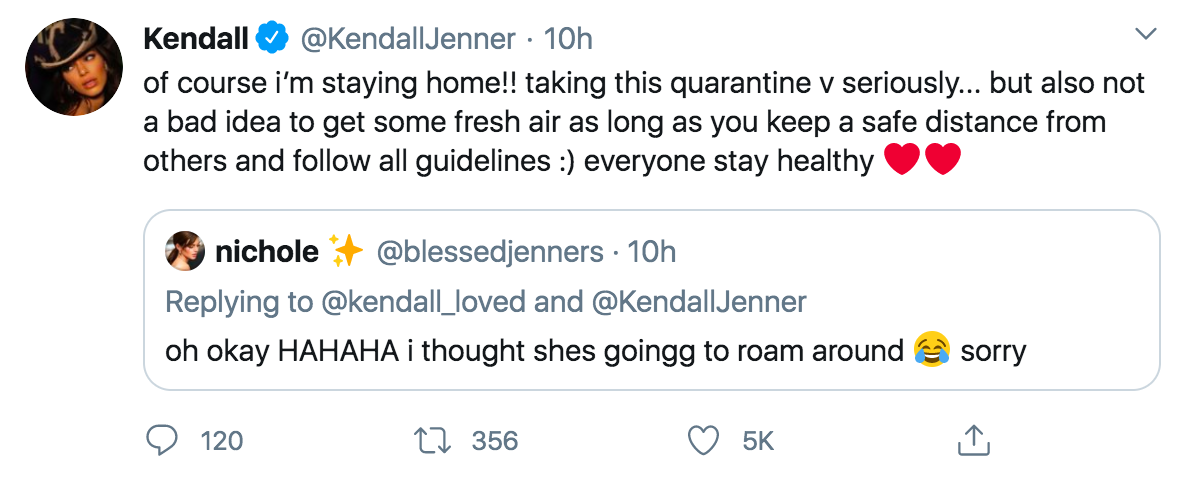Click the 10h timestamp on Kendall's tweet

tap(569, 39)
